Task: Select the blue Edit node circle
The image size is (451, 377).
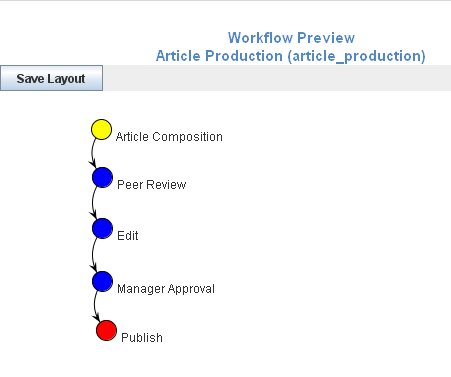Action: coord(102,228)
